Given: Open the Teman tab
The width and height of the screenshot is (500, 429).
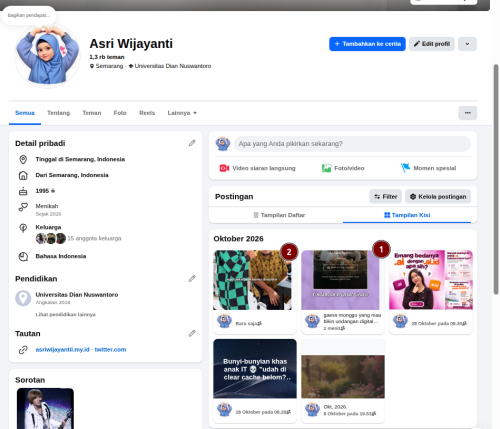Looking at the screenshot, I should click(x=92, y=113).
